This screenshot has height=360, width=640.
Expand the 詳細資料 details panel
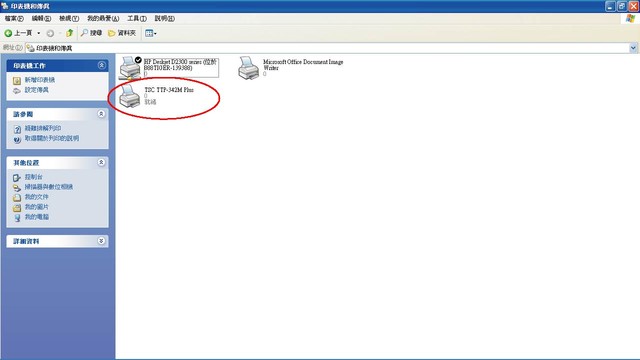pyautogui.click(x=101, y=241)
